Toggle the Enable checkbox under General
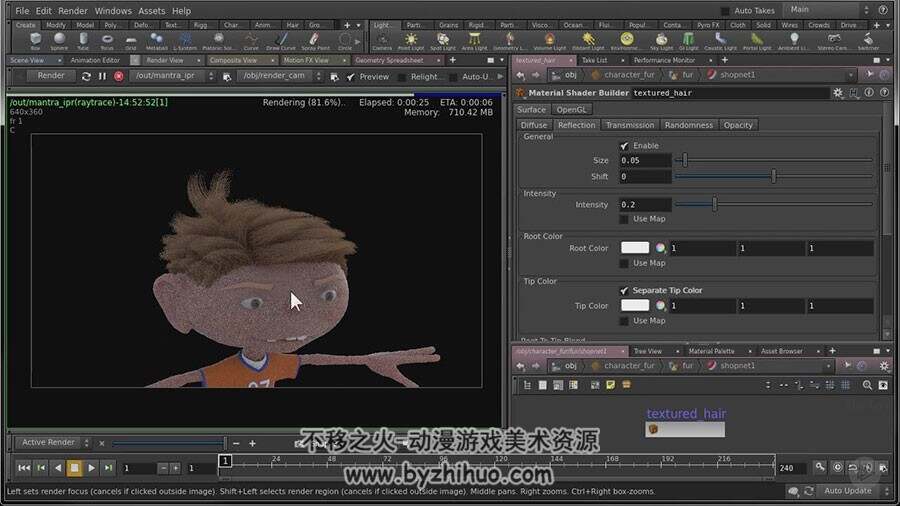 point(624,146)
